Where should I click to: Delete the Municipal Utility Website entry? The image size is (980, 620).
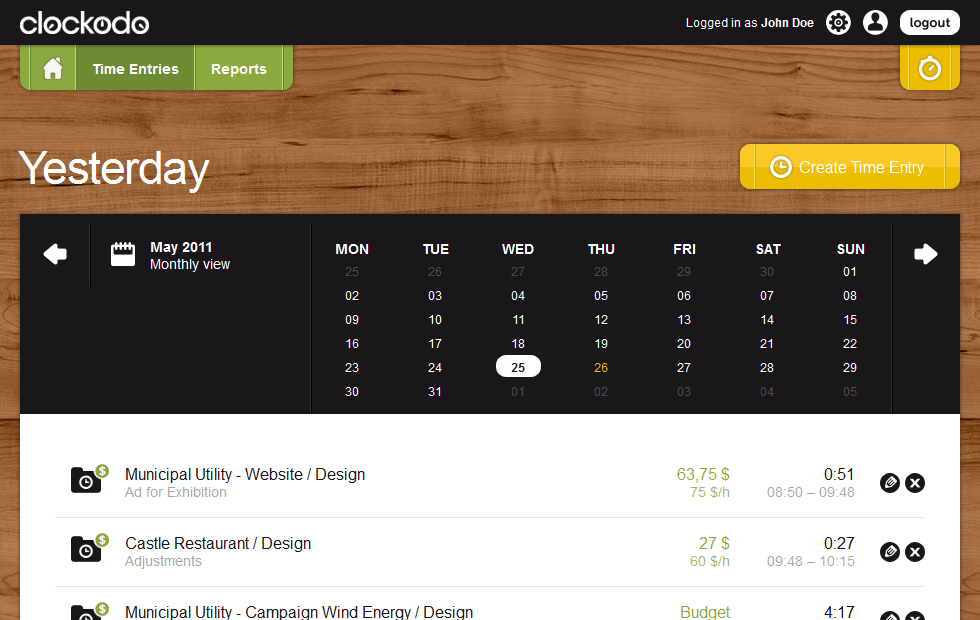point(915,482)
